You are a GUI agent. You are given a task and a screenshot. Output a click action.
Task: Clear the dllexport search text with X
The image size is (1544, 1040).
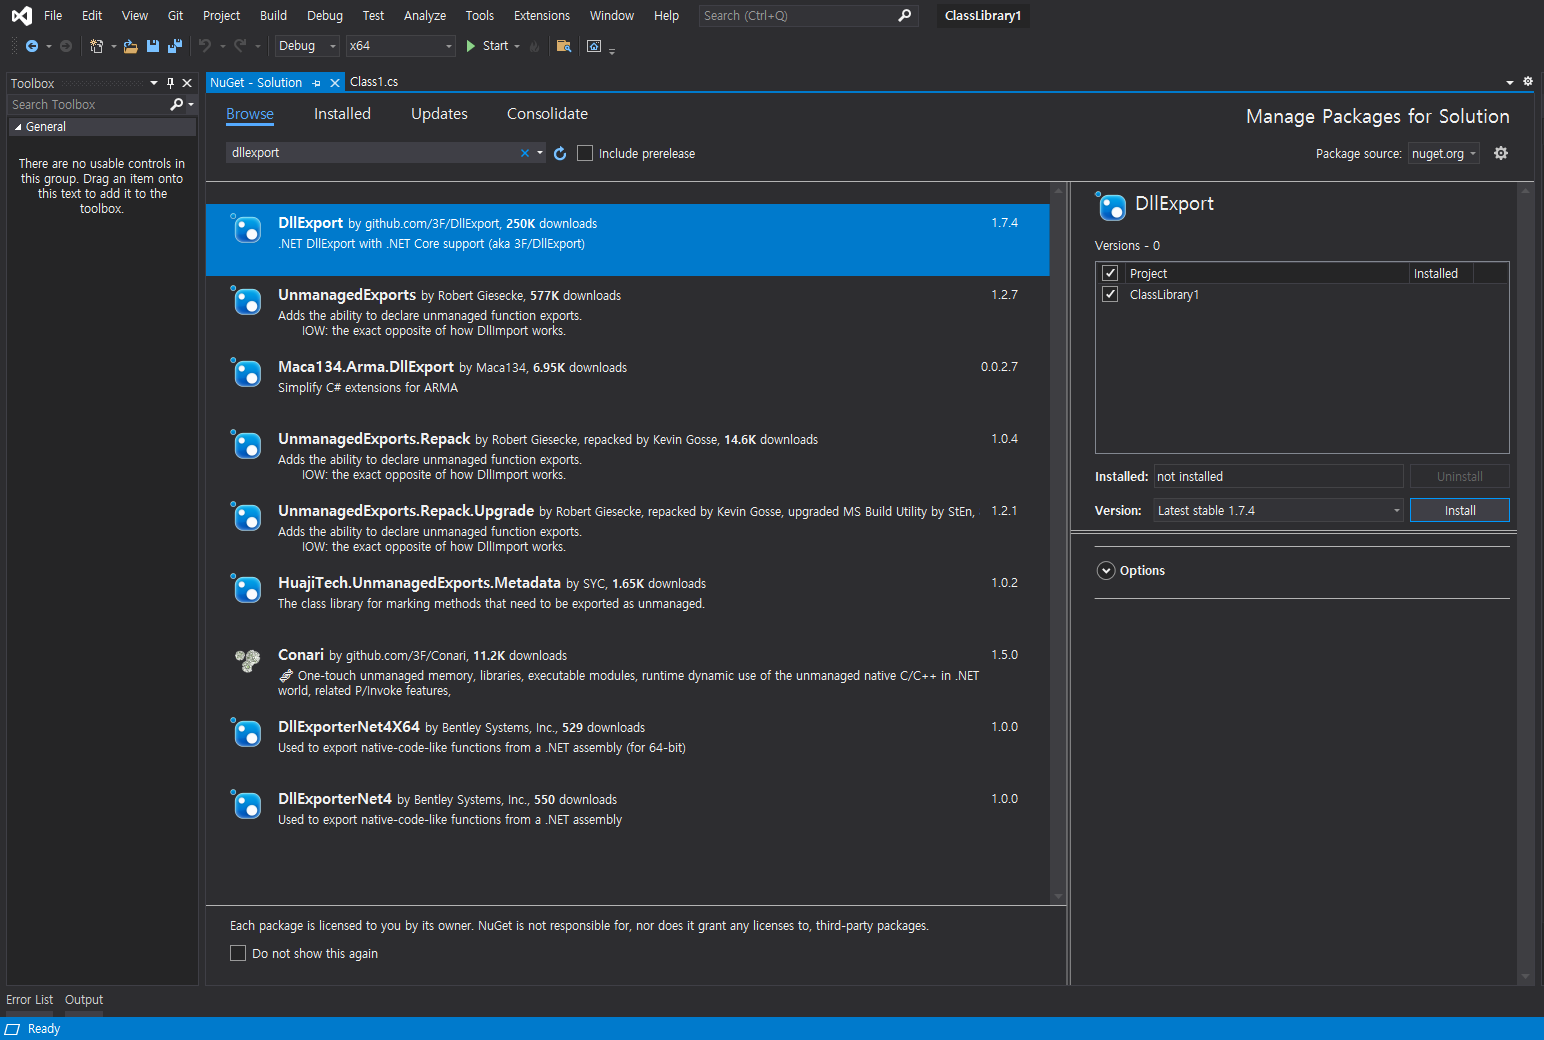525,153
